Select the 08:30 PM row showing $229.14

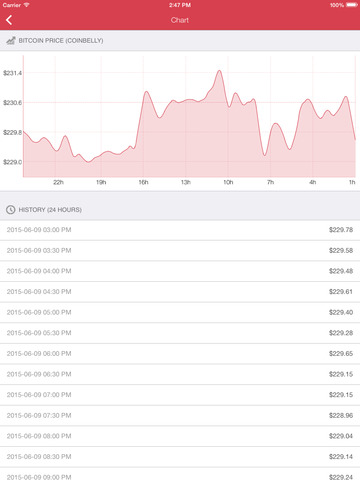point(180,457)
